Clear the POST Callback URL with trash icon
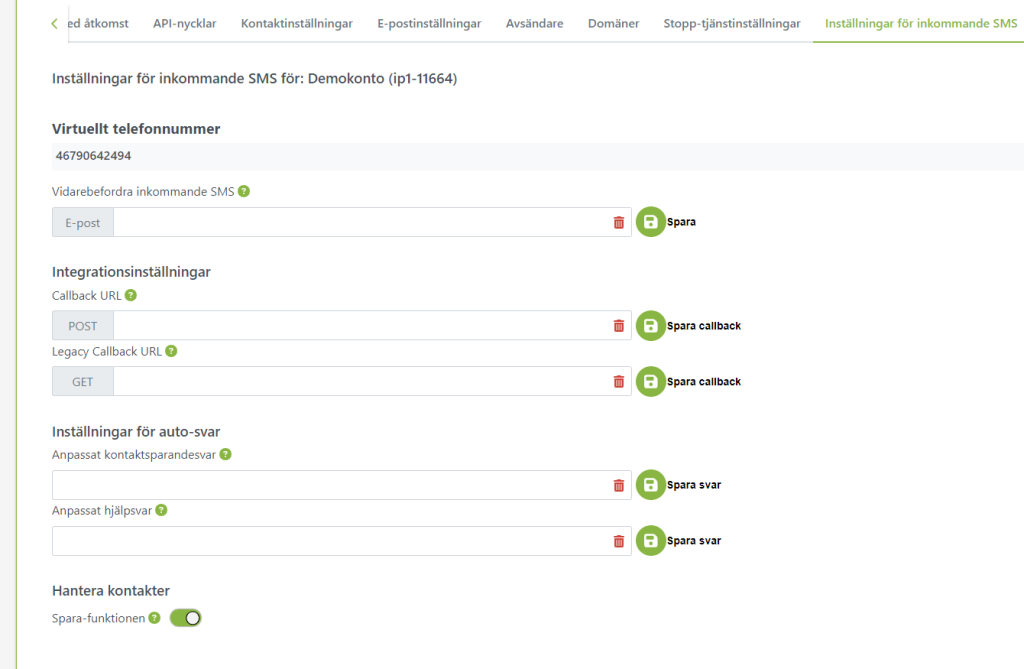The height and width of the screenshot is (669, 1024). pyautogui.click(x=618, y=326)
